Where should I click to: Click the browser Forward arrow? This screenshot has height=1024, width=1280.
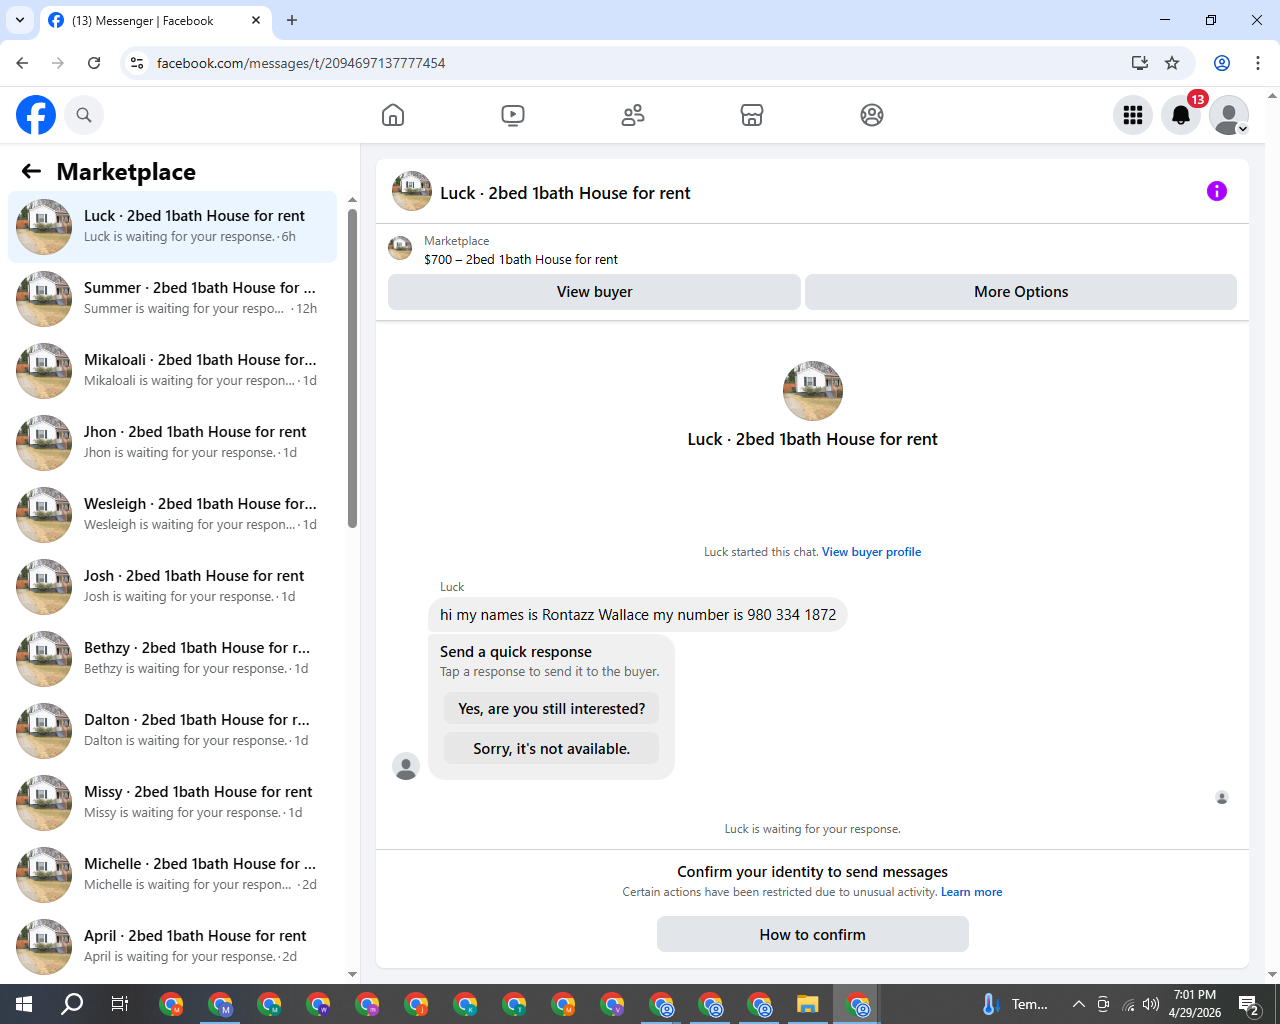click(58, 63)
